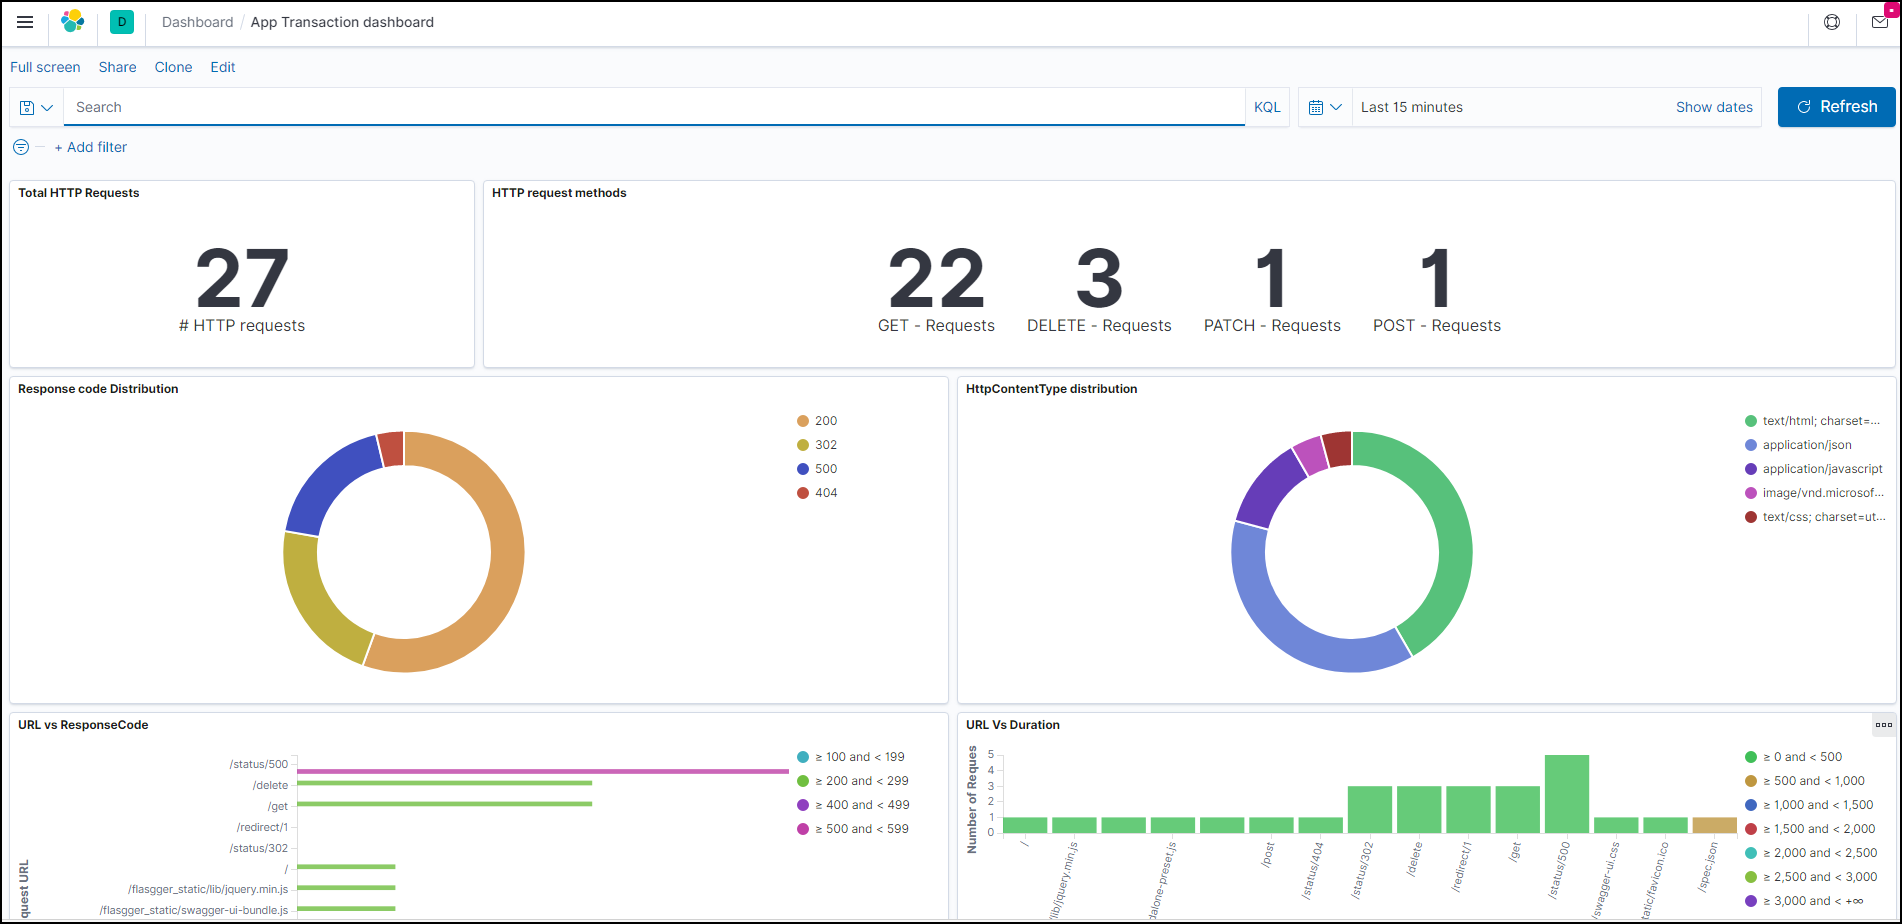
Task: Toggle application/javascript legend entry
Action: click(1814, 469)
